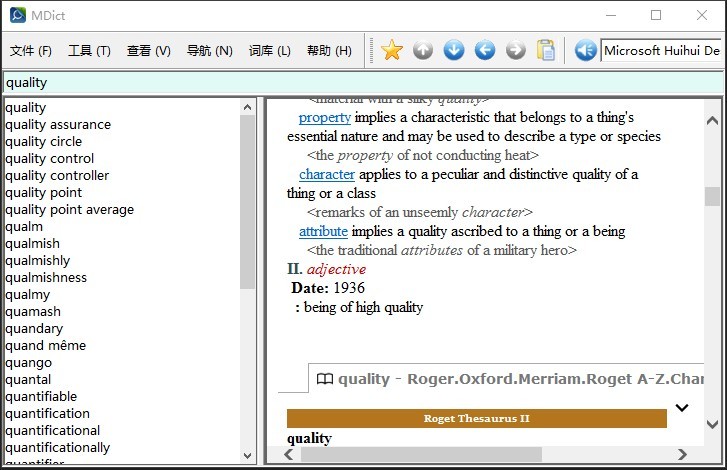Click the word list scroll-up arrow

pyautogui.click(x=248, y=107)
